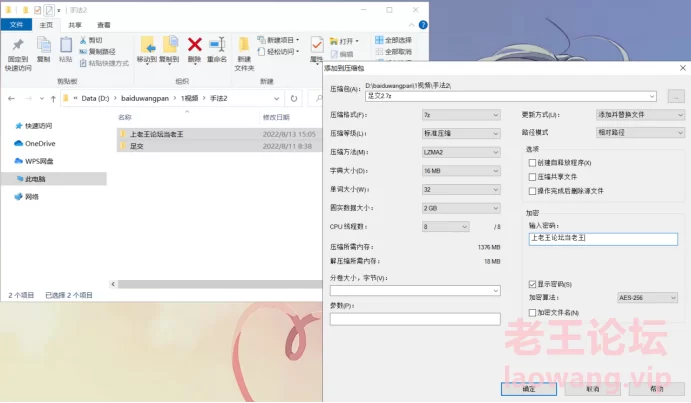Sort by the Date modified (修改日期) column
Screen dimensions: 691x403
pos(276,117)
